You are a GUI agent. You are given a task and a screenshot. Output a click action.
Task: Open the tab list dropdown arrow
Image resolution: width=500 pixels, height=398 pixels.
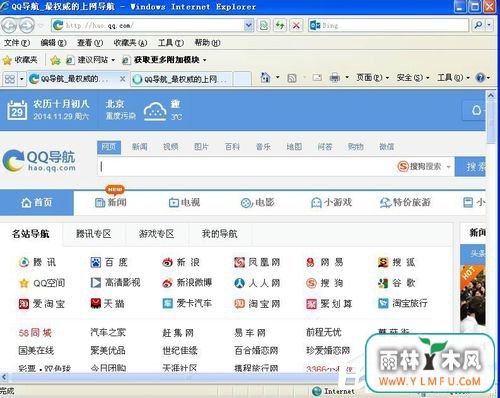coord(22,79)
